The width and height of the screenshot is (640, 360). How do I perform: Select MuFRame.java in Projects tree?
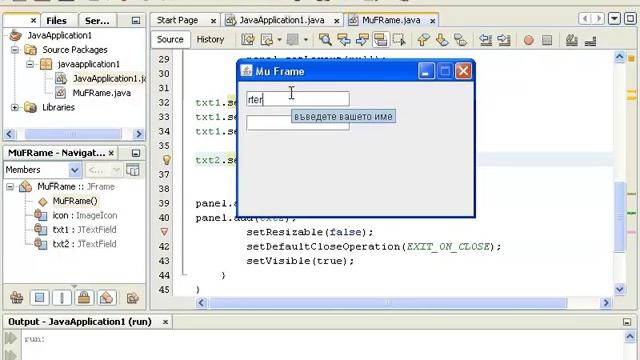102,93
